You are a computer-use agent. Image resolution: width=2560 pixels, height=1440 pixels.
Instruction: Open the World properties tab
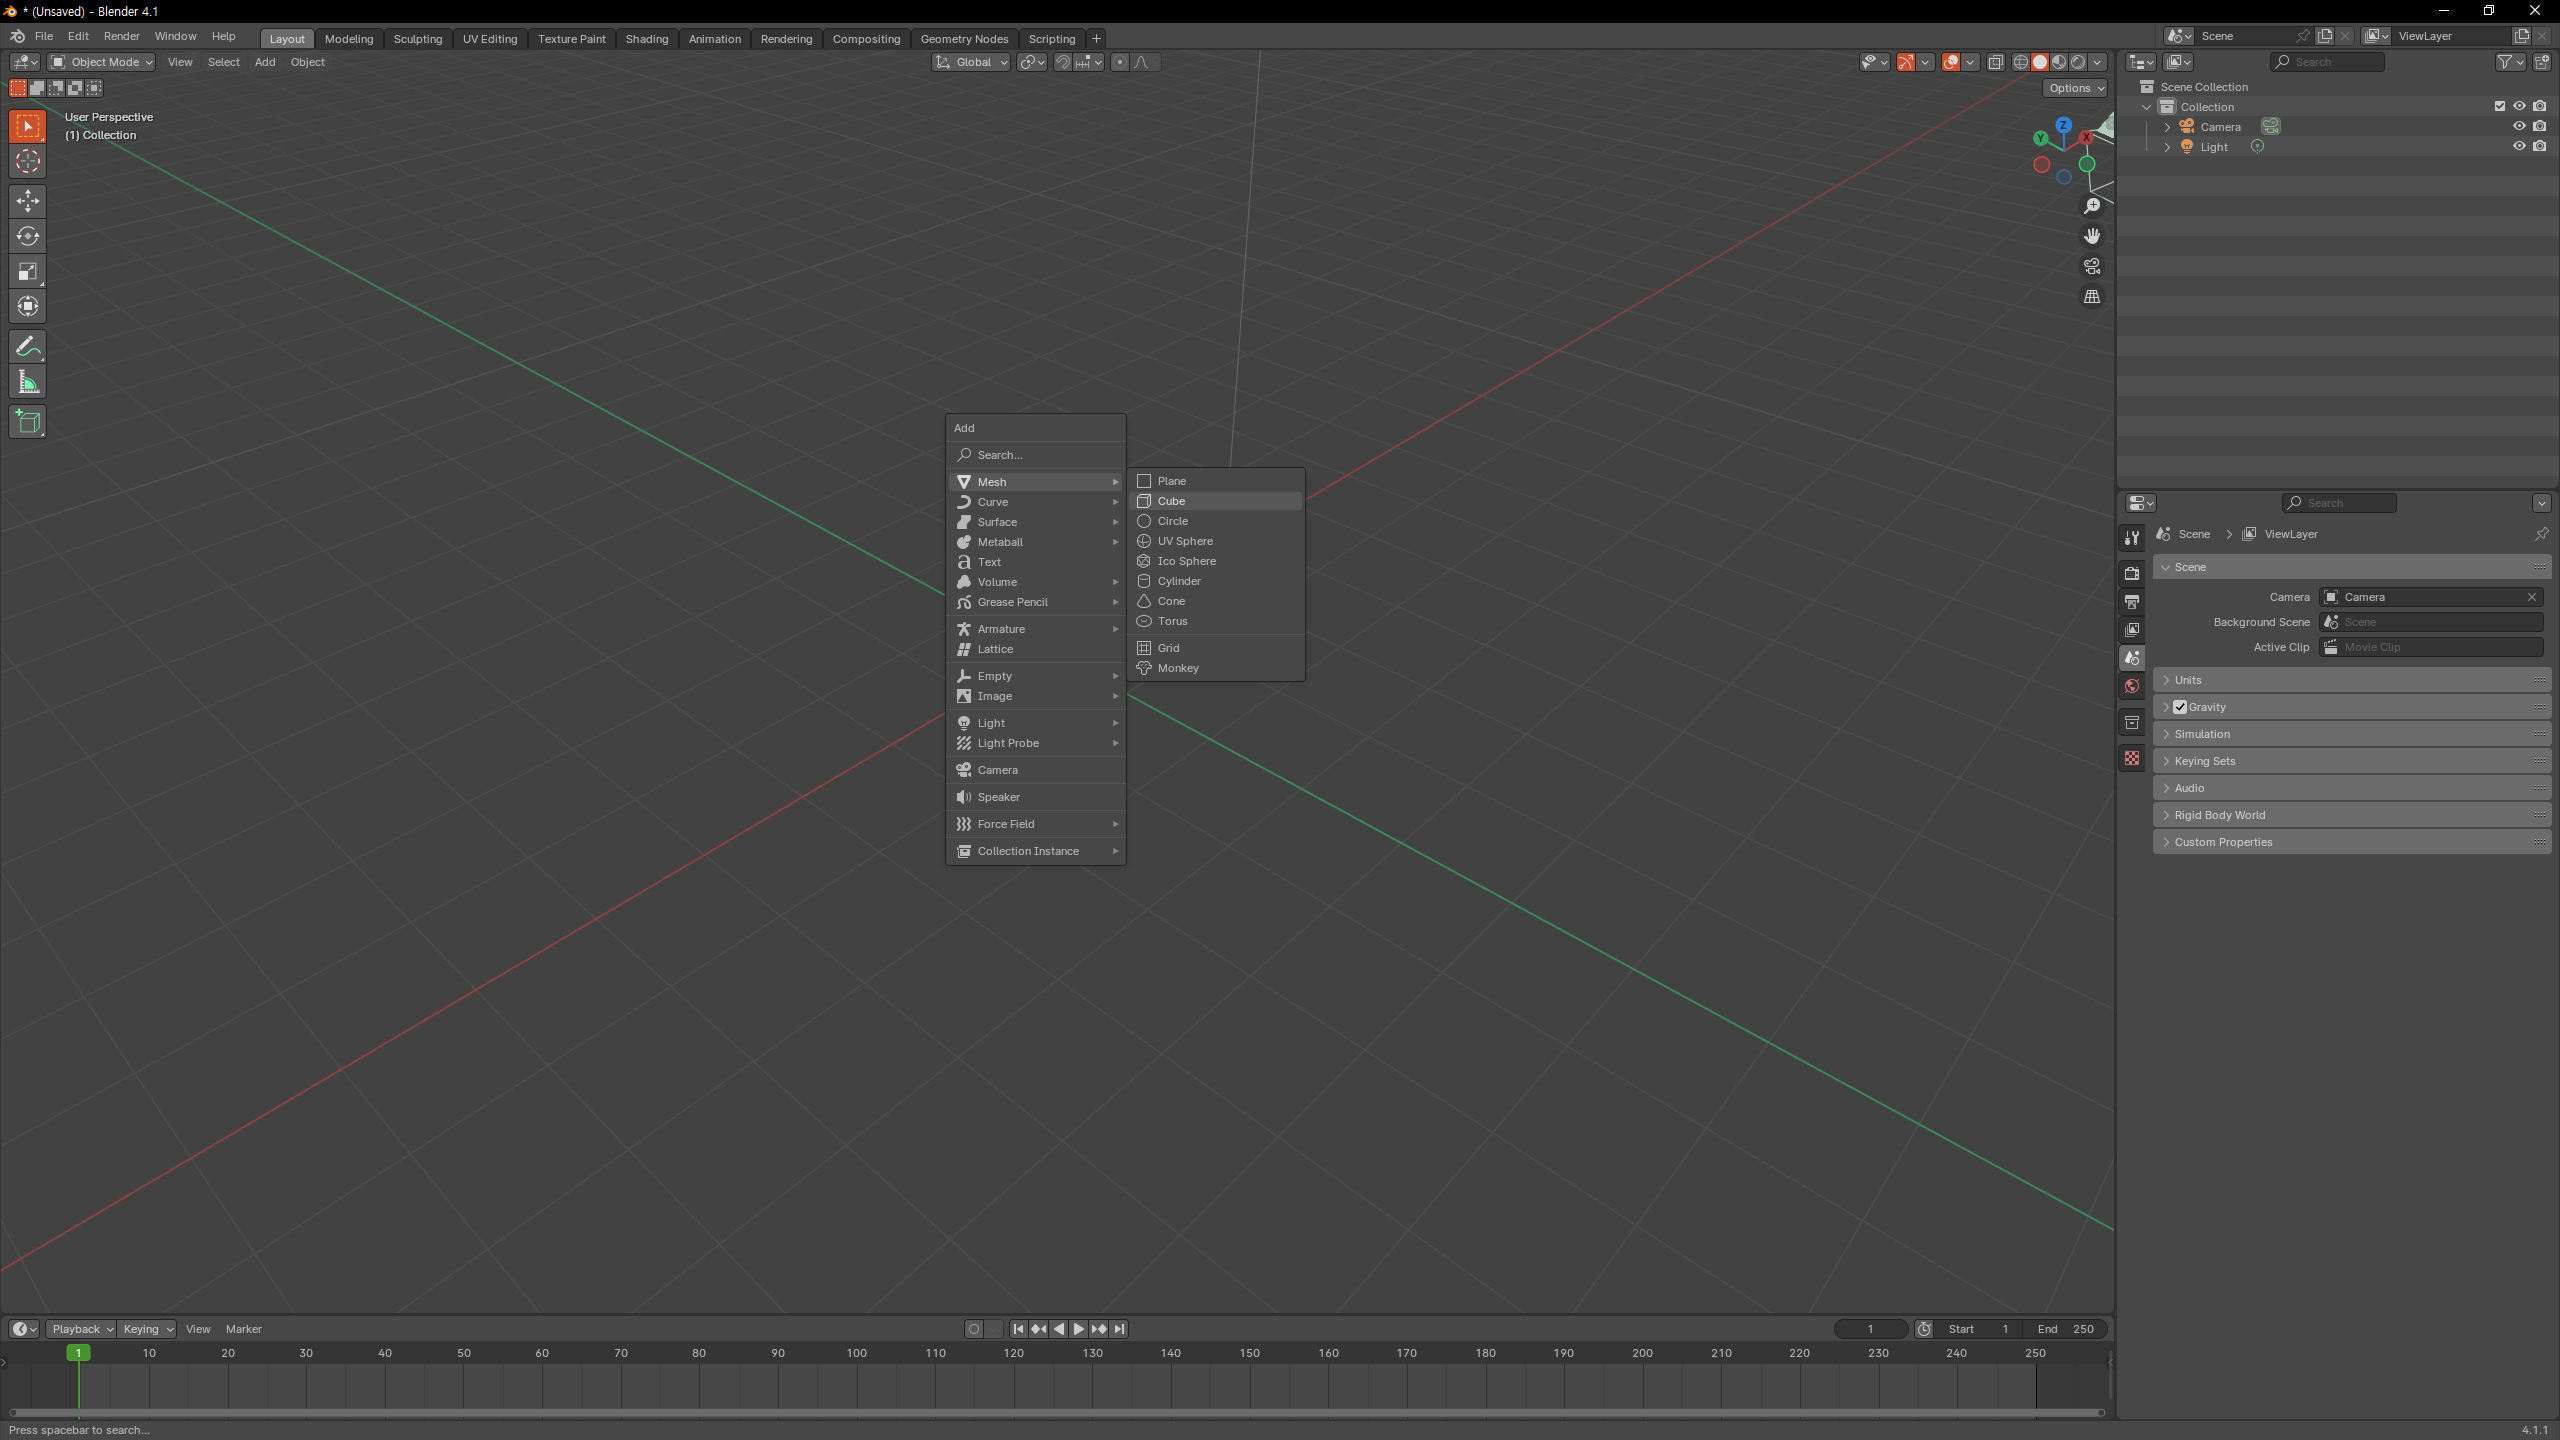click(2132, 686)
